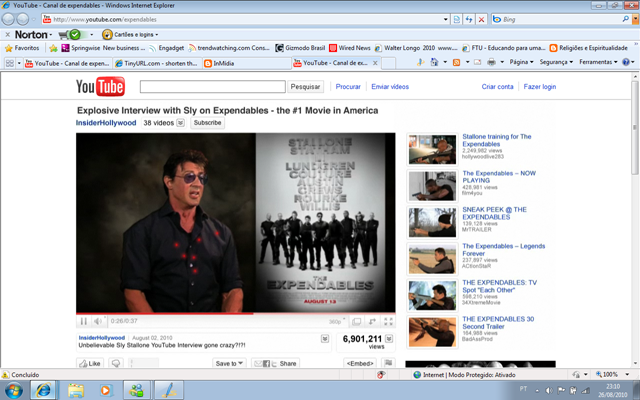Flag the video with flag icon

coord(388,363)
